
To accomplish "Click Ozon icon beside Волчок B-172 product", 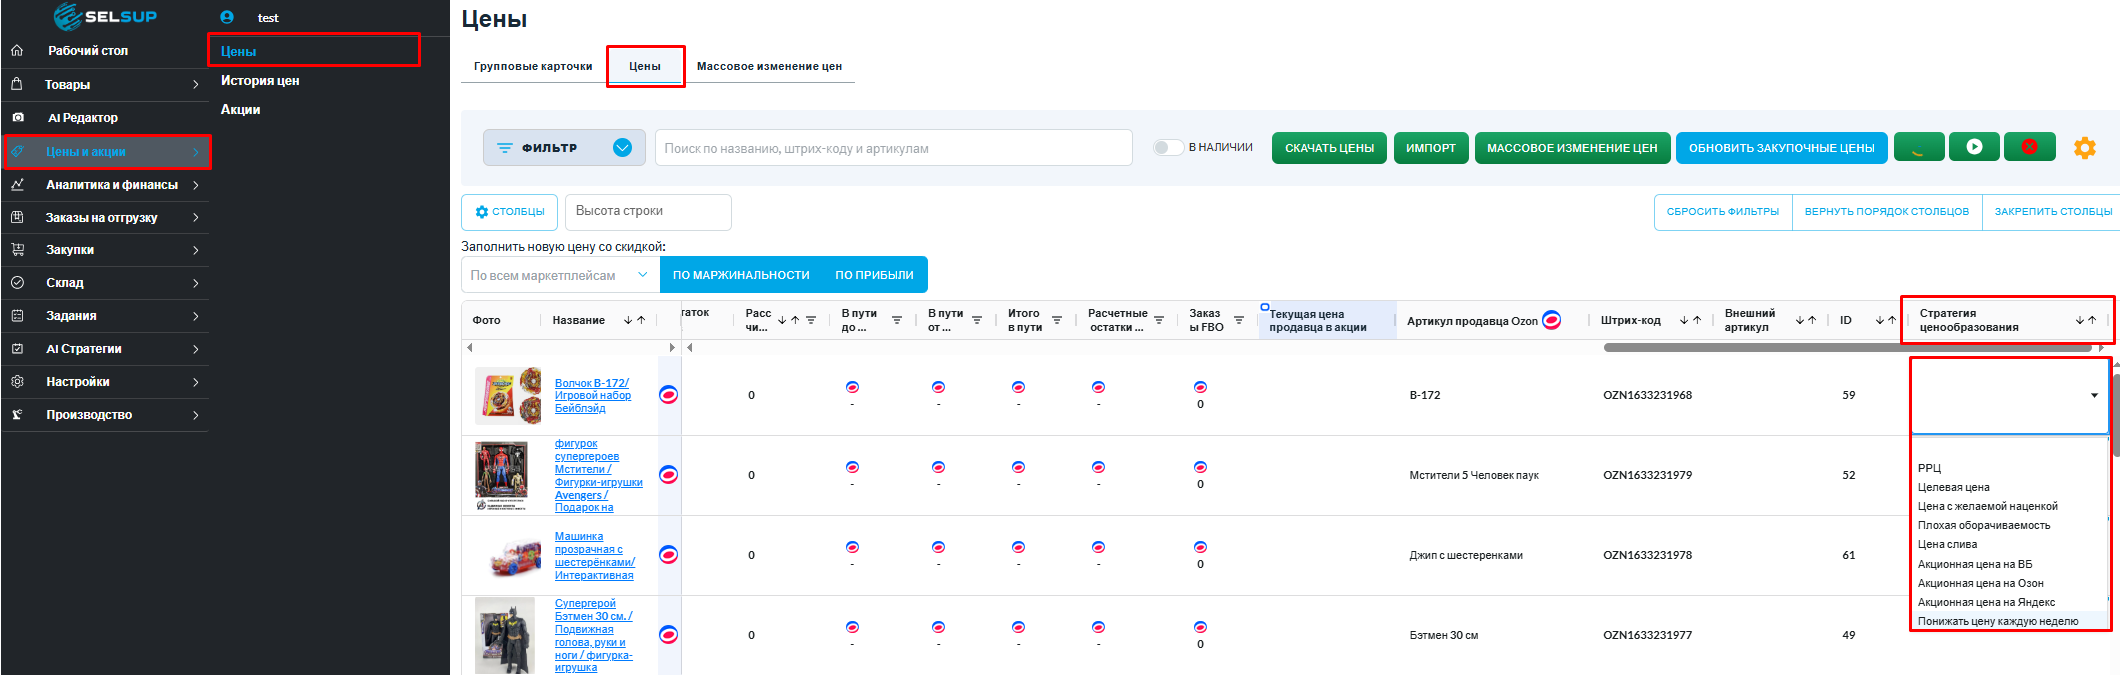I will click(x=669, y=395).
